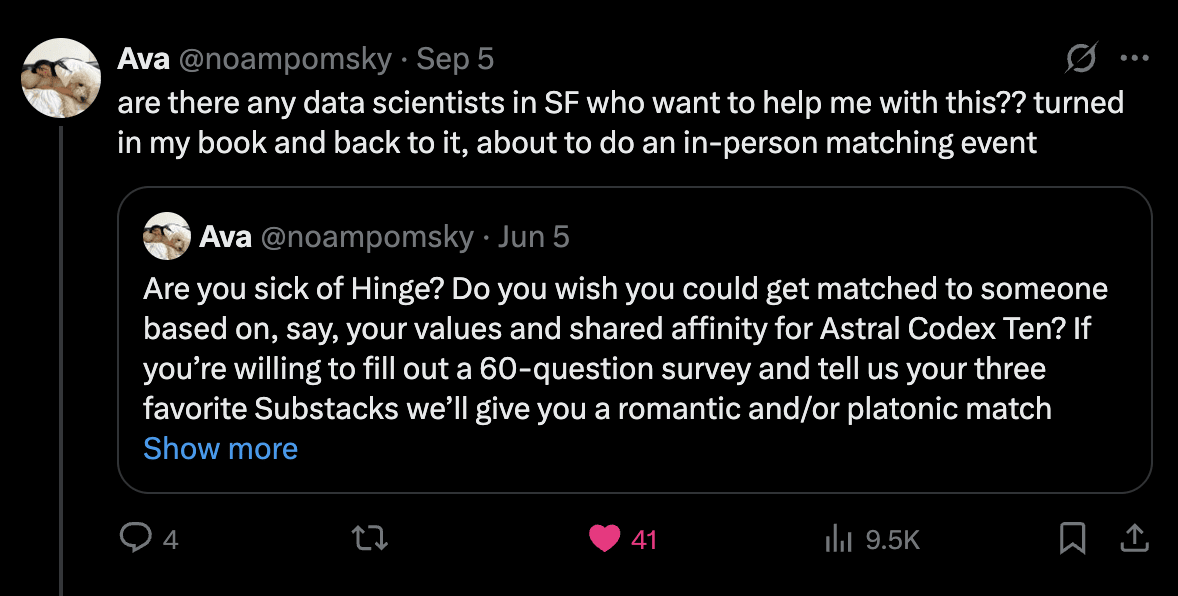The width and height of the screenshot is (1178, 596).
Task: Open view analytics bar chart icon
Action: click(838, 539)
